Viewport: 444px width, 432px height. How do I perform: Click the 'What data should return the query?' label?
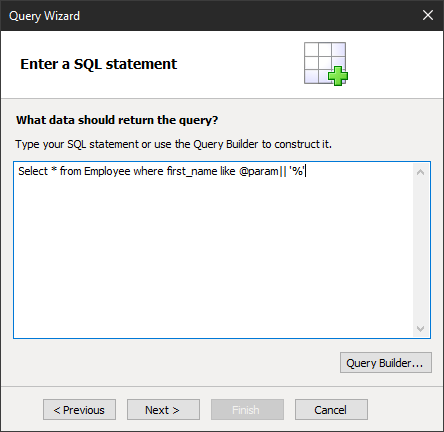(117, 120)
